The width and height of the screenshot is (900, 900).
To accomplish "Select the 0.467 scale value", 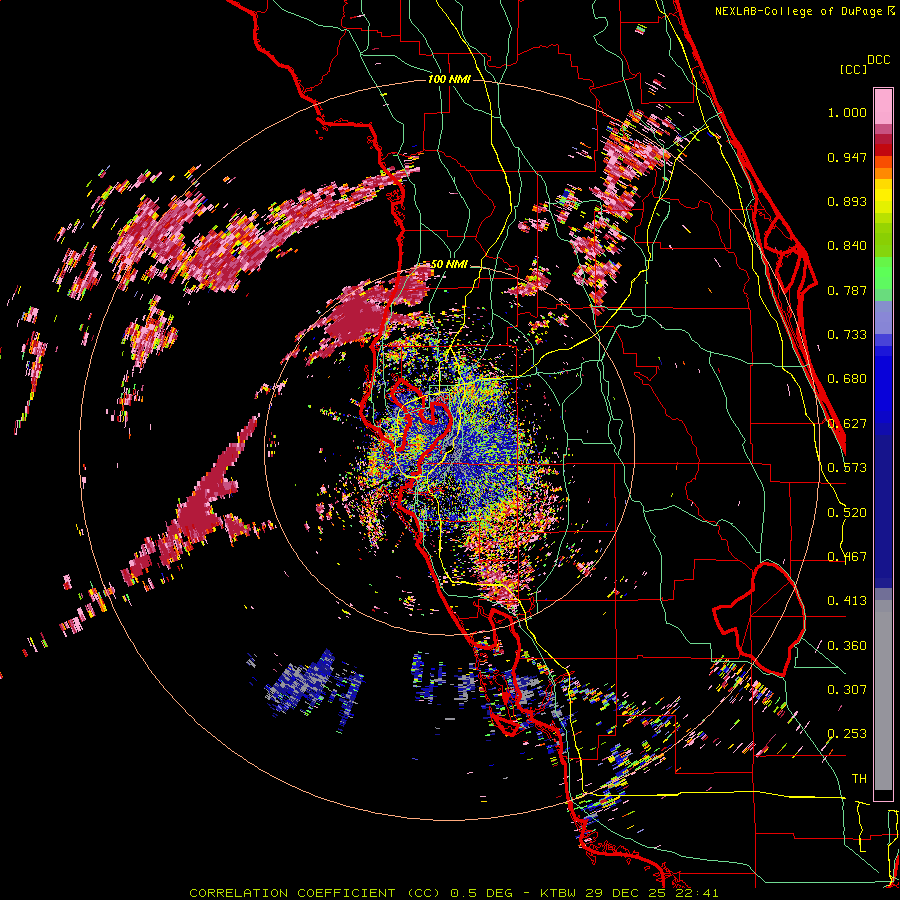I will 847,557.
